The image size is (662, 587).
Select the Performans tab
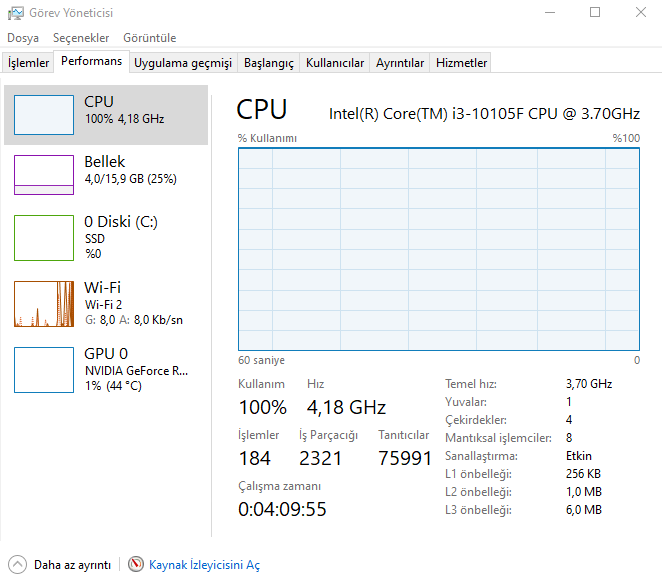pos(91,61)
